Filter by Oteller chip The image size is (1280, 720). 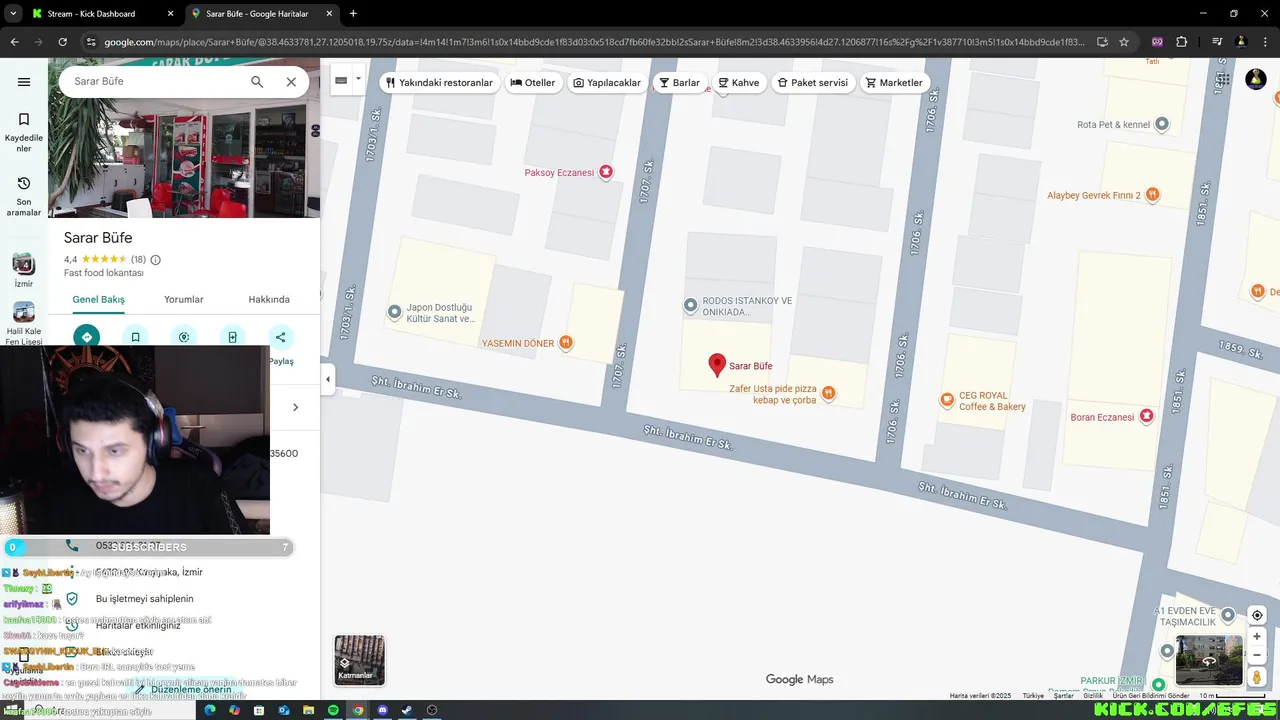(x=532, y=83)
